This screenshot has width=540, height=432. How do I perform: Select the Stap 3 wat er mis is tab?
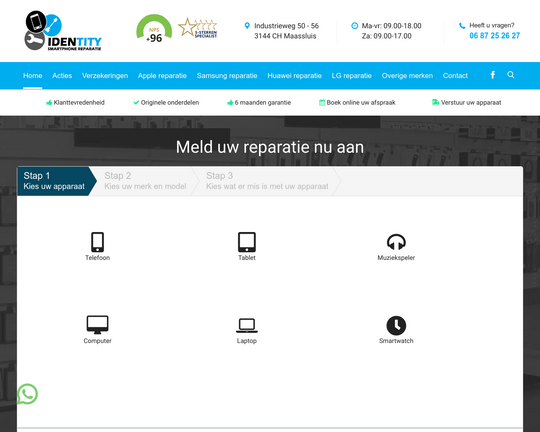coord(267,181)
